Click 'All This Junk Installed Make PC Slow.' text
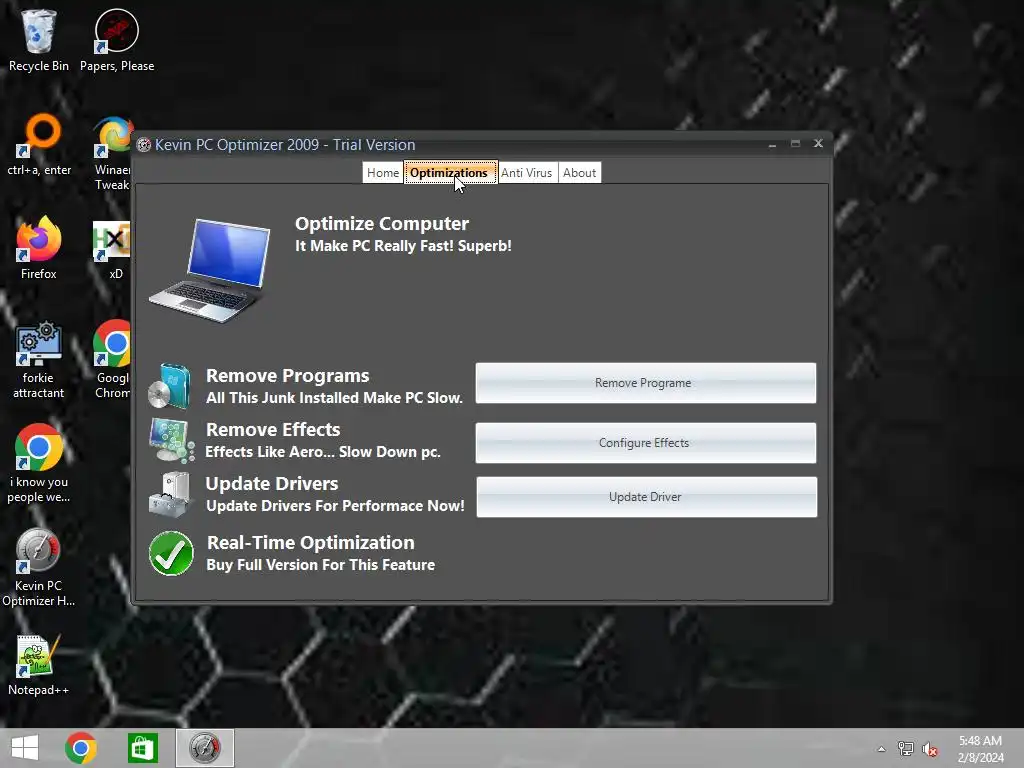The image size is (1024, 768). 334,398
